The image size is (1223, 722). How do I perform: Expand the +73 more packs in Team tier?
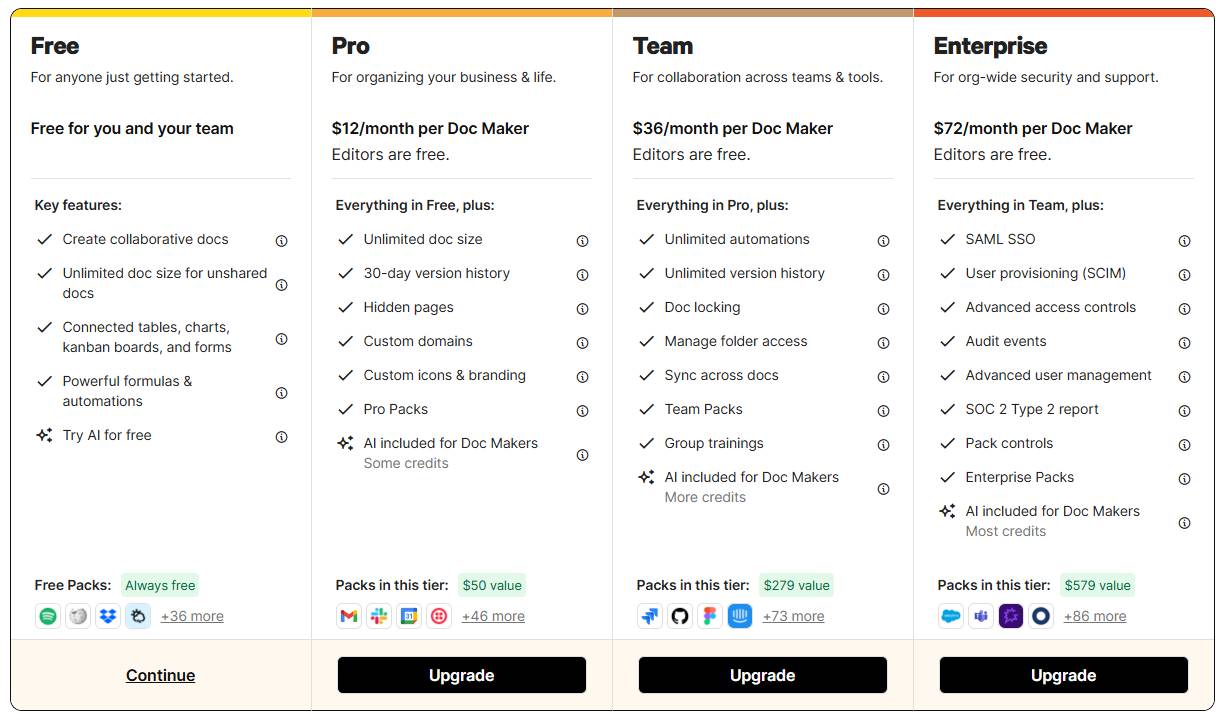793,616
